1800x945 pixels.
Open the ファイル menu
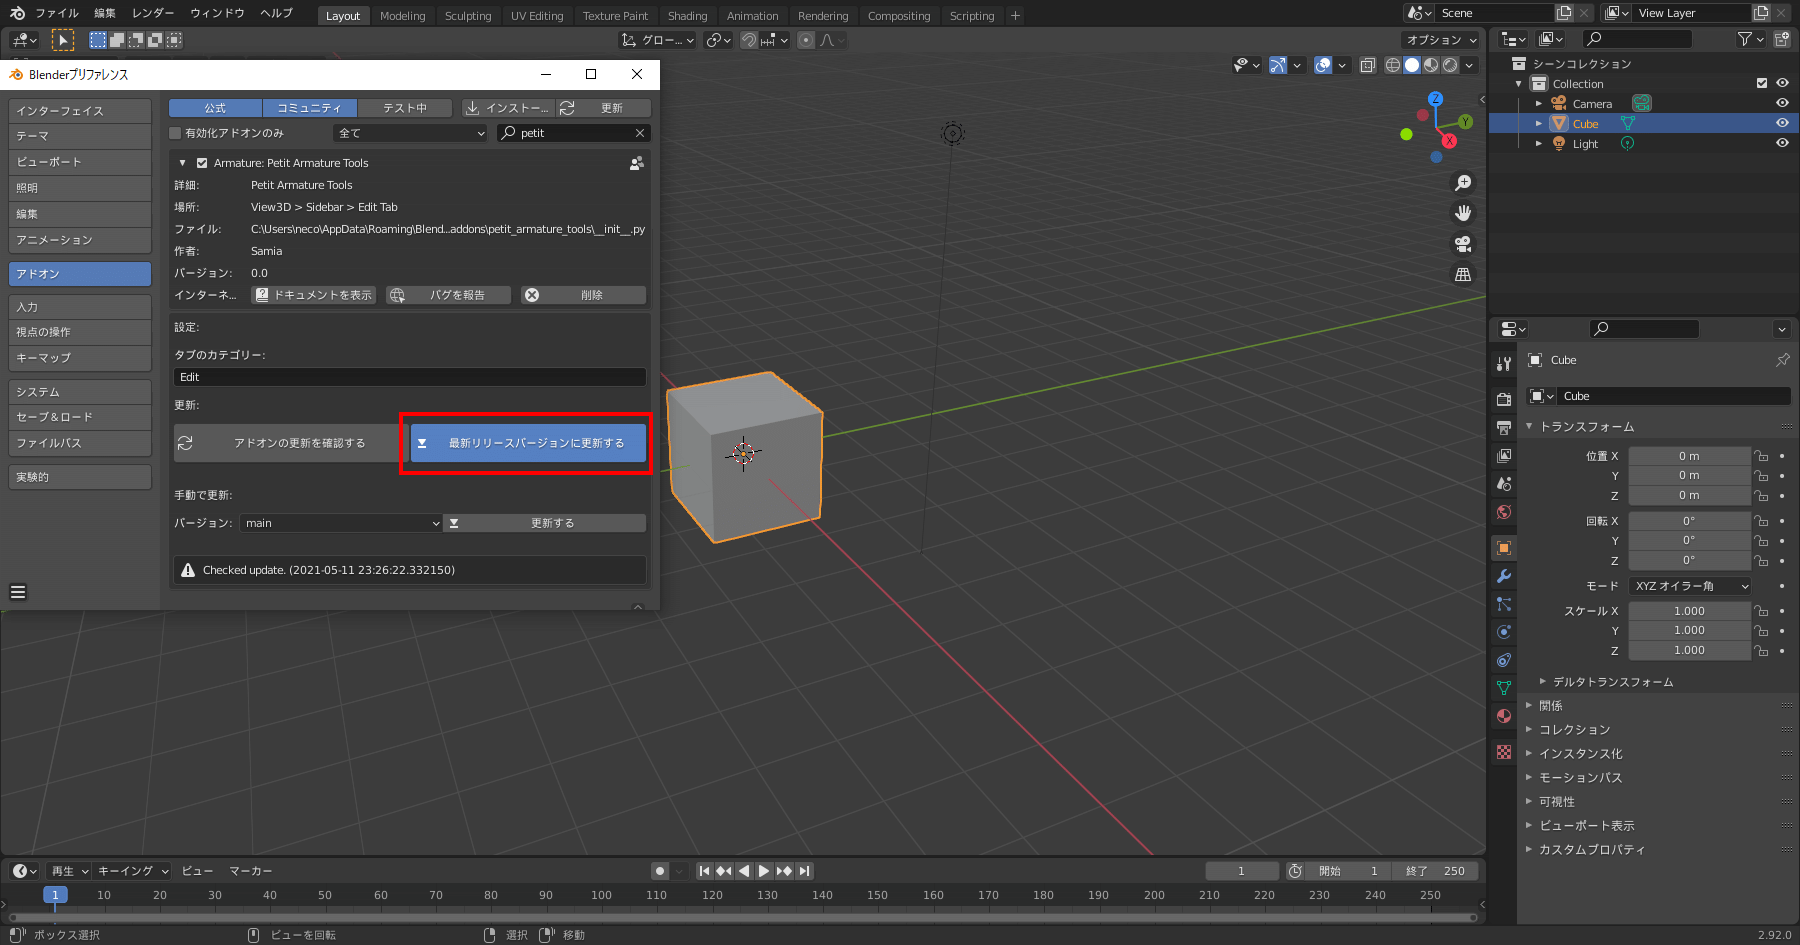[x=57, y=13]
